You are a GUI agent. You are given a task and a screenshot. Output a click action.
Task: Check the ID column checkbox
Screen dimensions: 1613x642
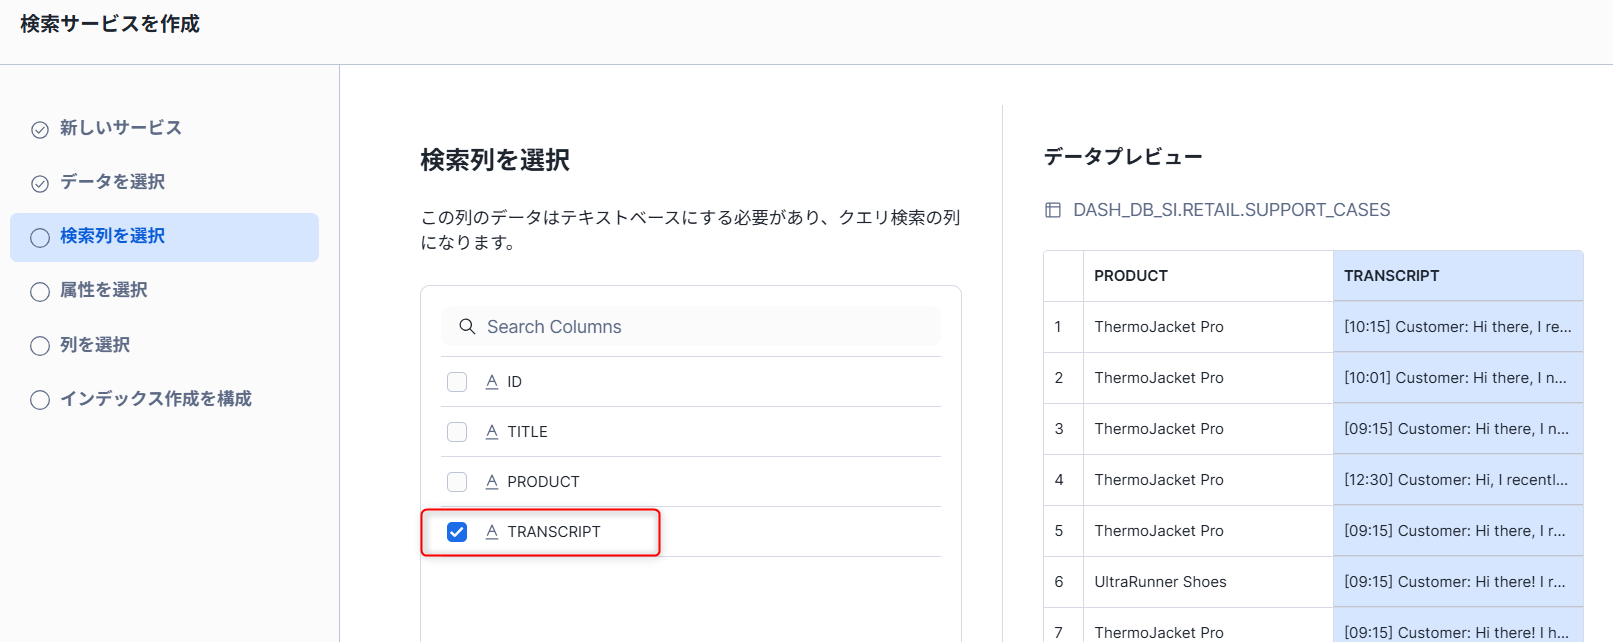point(457,382)
